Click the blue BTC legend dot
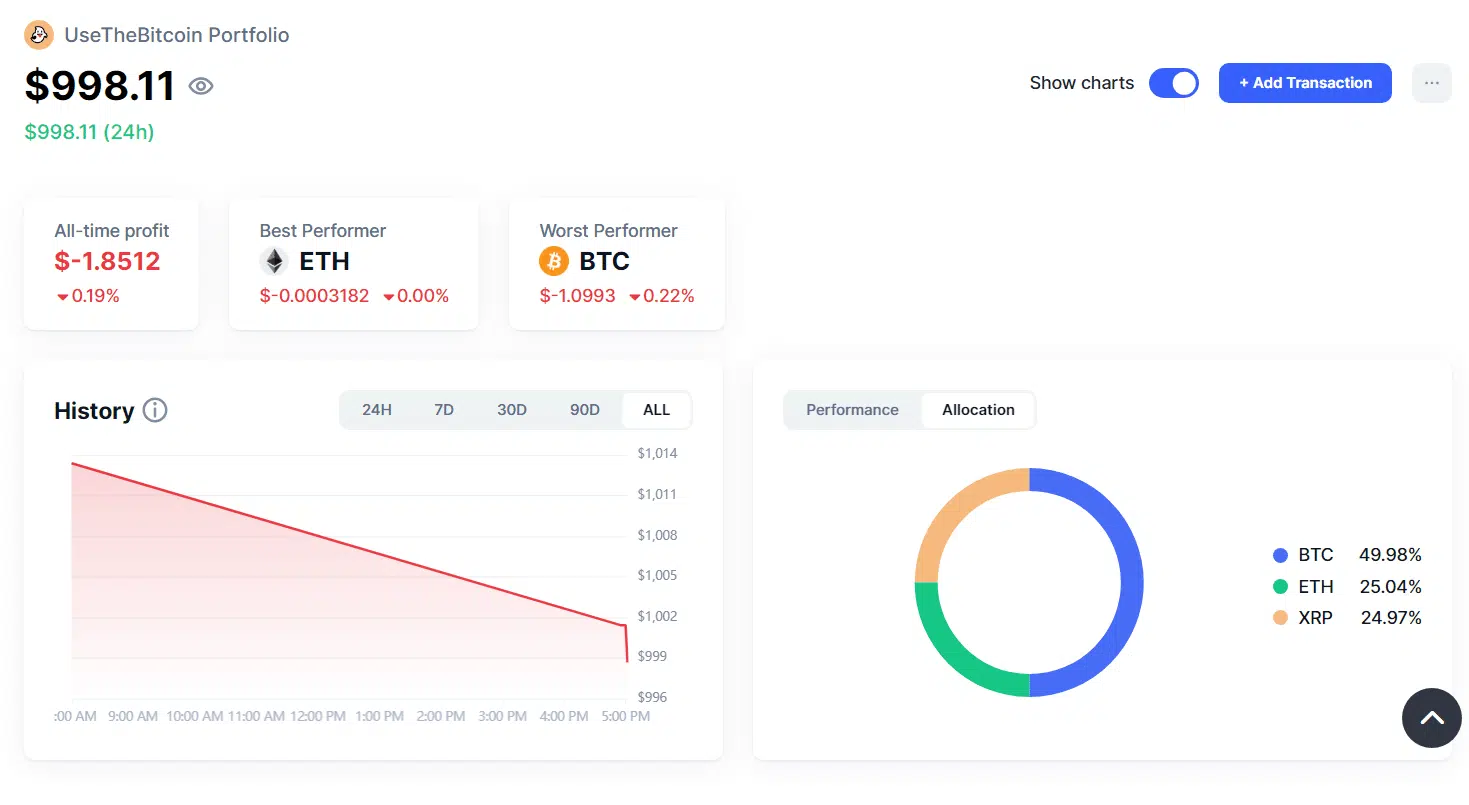1469x805 pixels. (x=1280, y=555)
